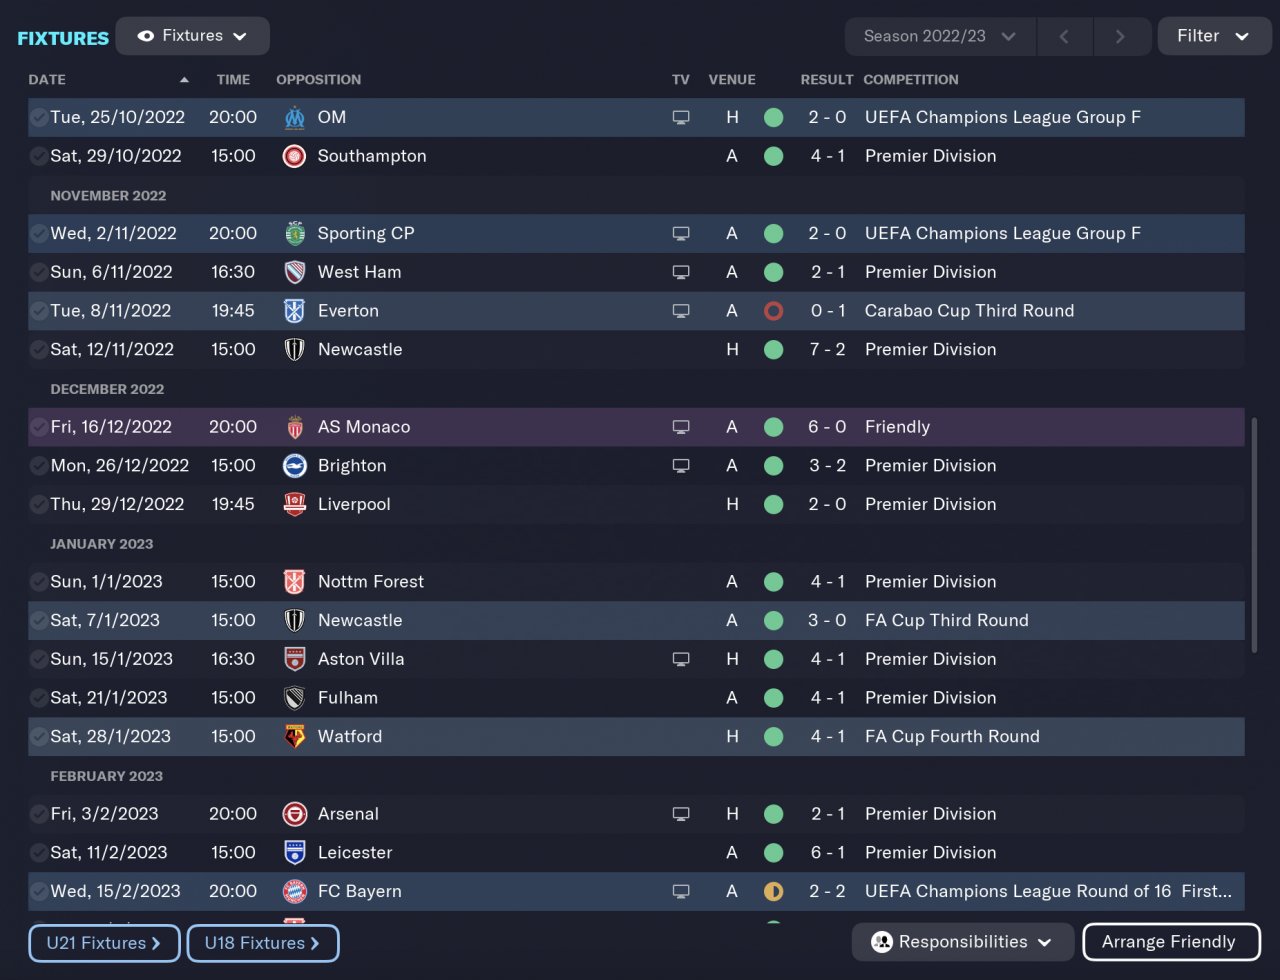Toggle the checkmark beside the AS Monaco friendly

point(39,427)
